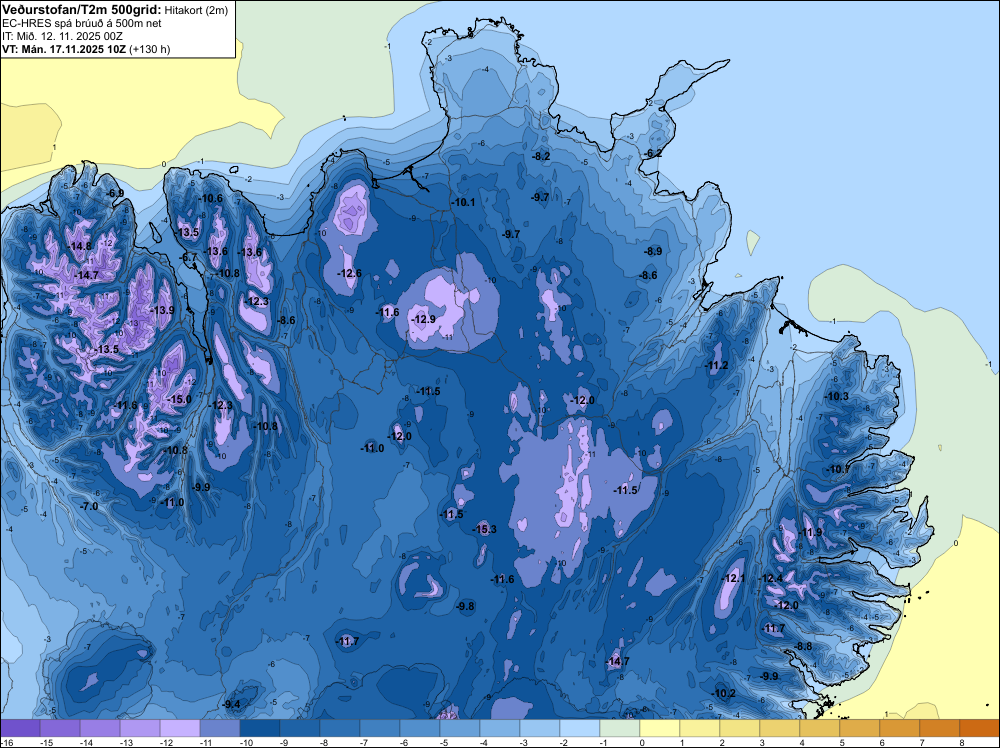This screenshot has width=1000, height=748.
Task: Click the -13.9 temperature value on map
Action: [163, 310]
